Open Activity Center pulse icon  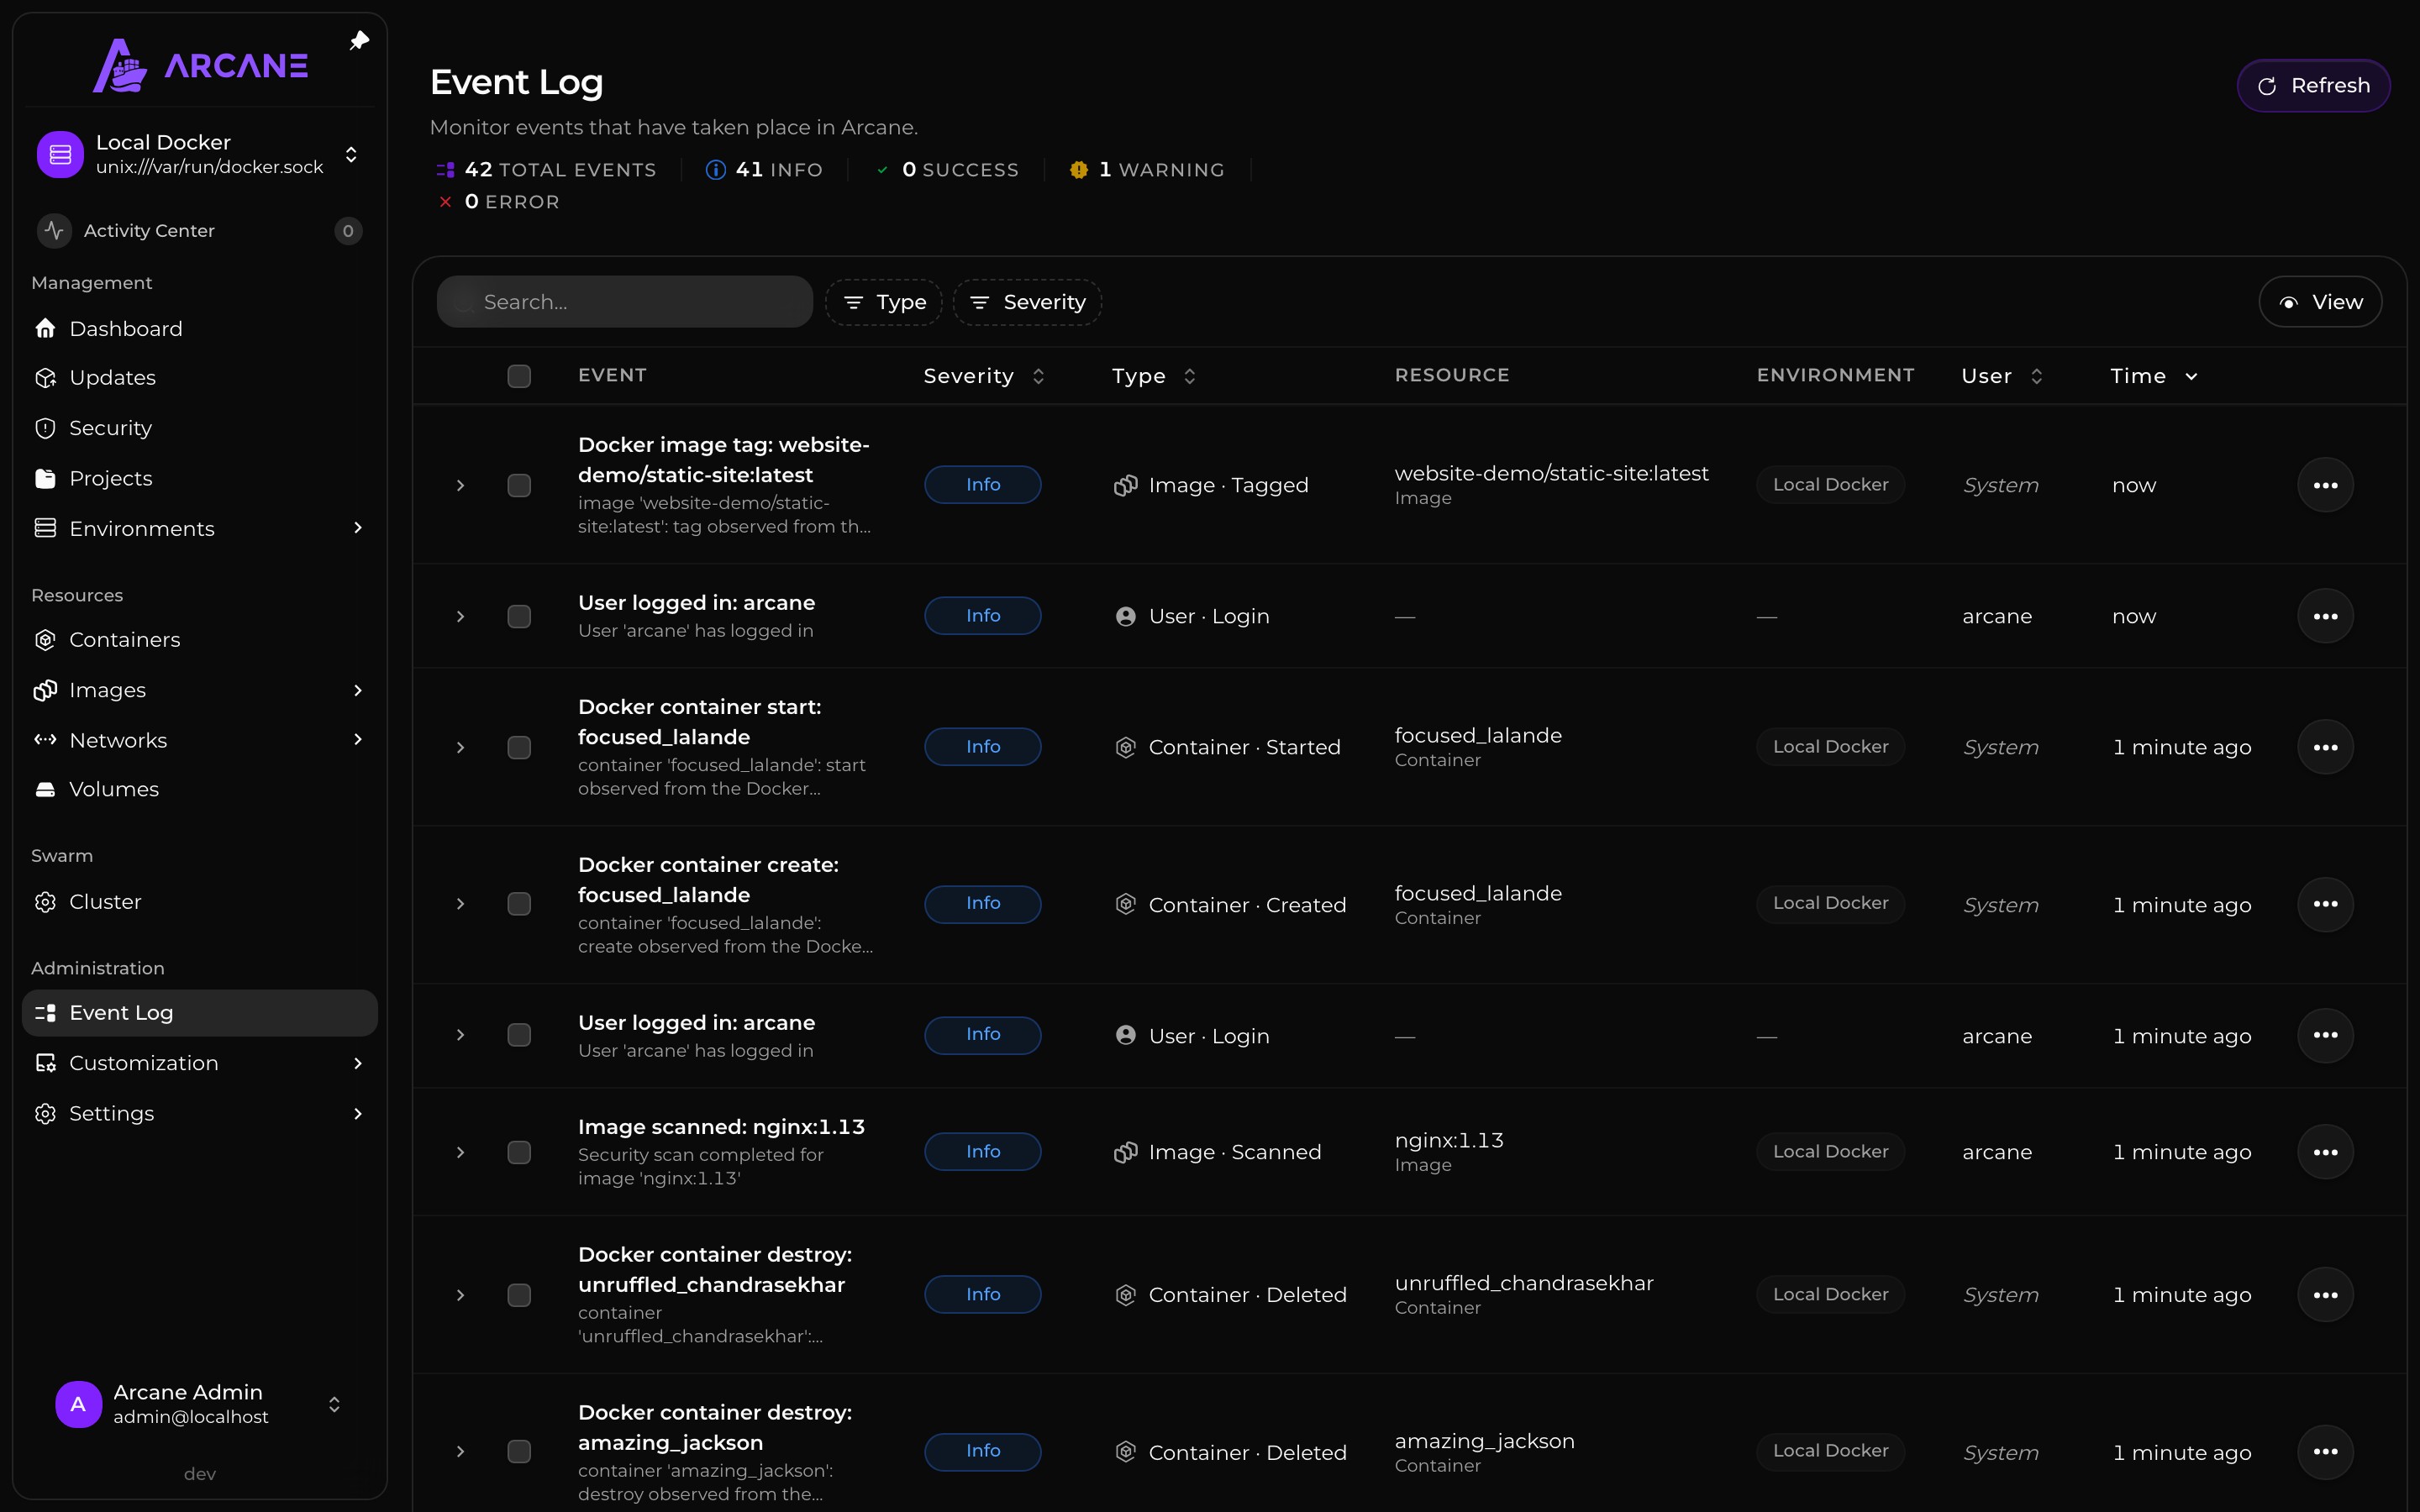pos(54,231)
